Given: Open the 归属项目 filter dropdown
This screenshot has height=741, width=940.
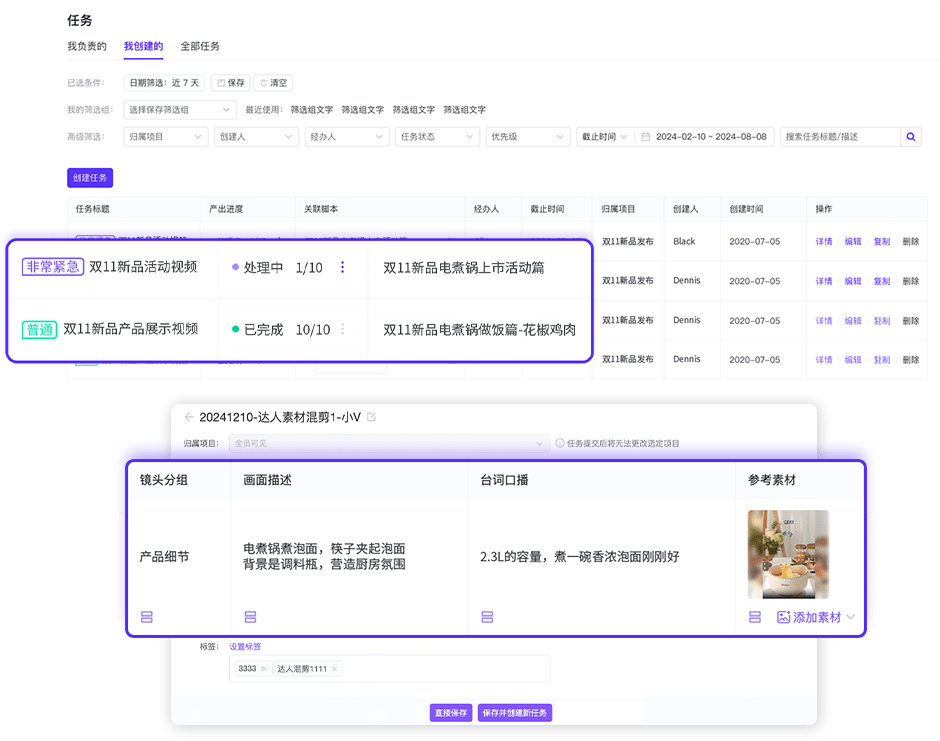Looking at the screenshot, I should coord(165,137).
